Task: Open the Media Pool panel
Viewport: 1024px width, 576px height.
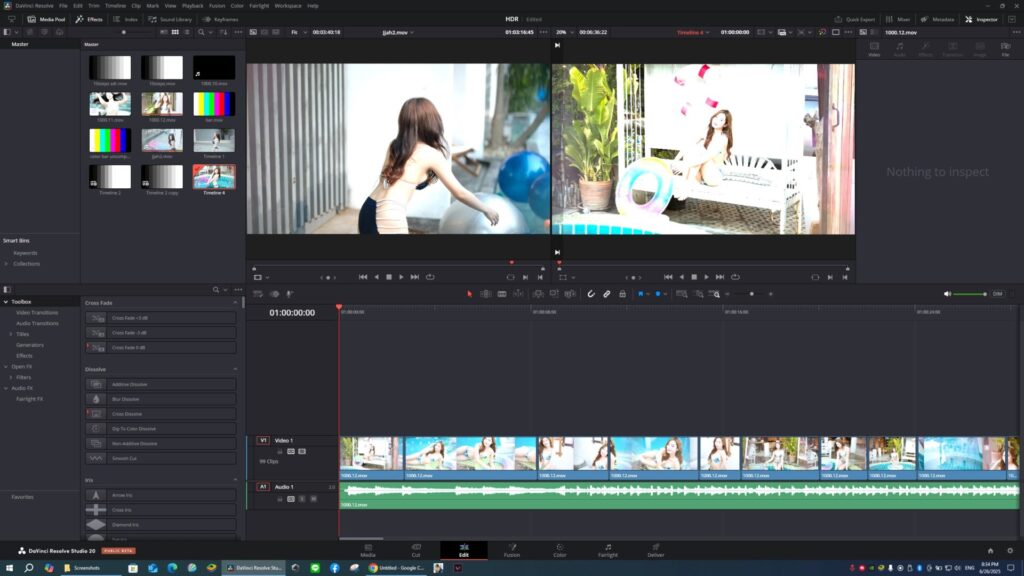Action: pyautogui.click(x=46, y=20)
